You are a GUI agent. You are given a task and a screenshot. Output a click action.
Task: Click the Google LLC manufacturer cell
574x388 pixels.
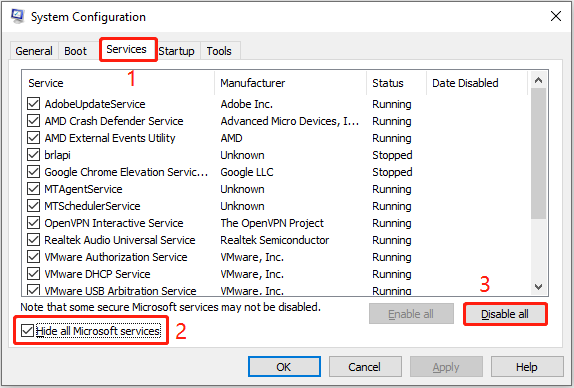[x=247, y=172]
